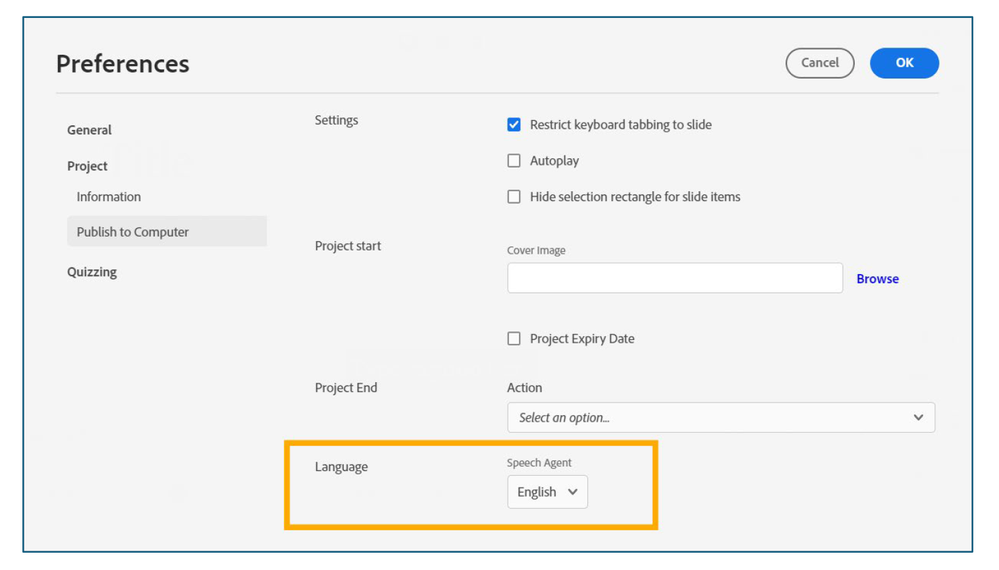Click the Speech Agent label text
Screen dimensions: 999x570
(539, 463)
